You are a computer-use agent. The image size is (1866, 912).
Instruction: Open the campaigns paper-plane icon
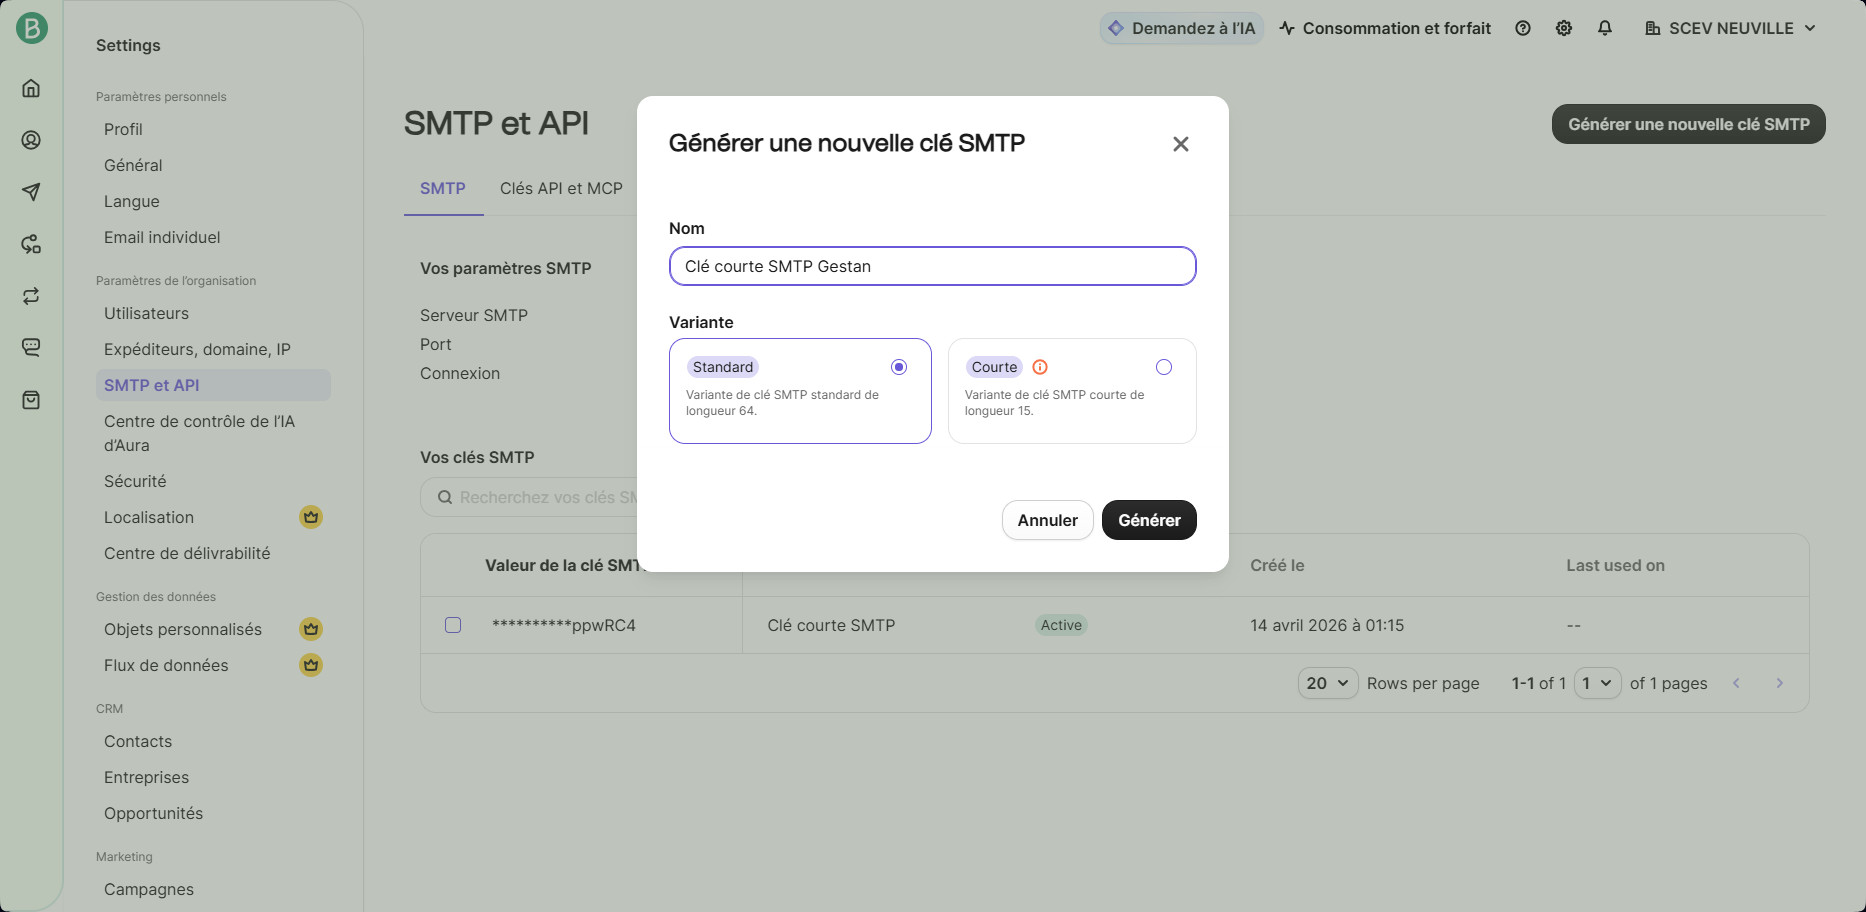coord(31,192)
